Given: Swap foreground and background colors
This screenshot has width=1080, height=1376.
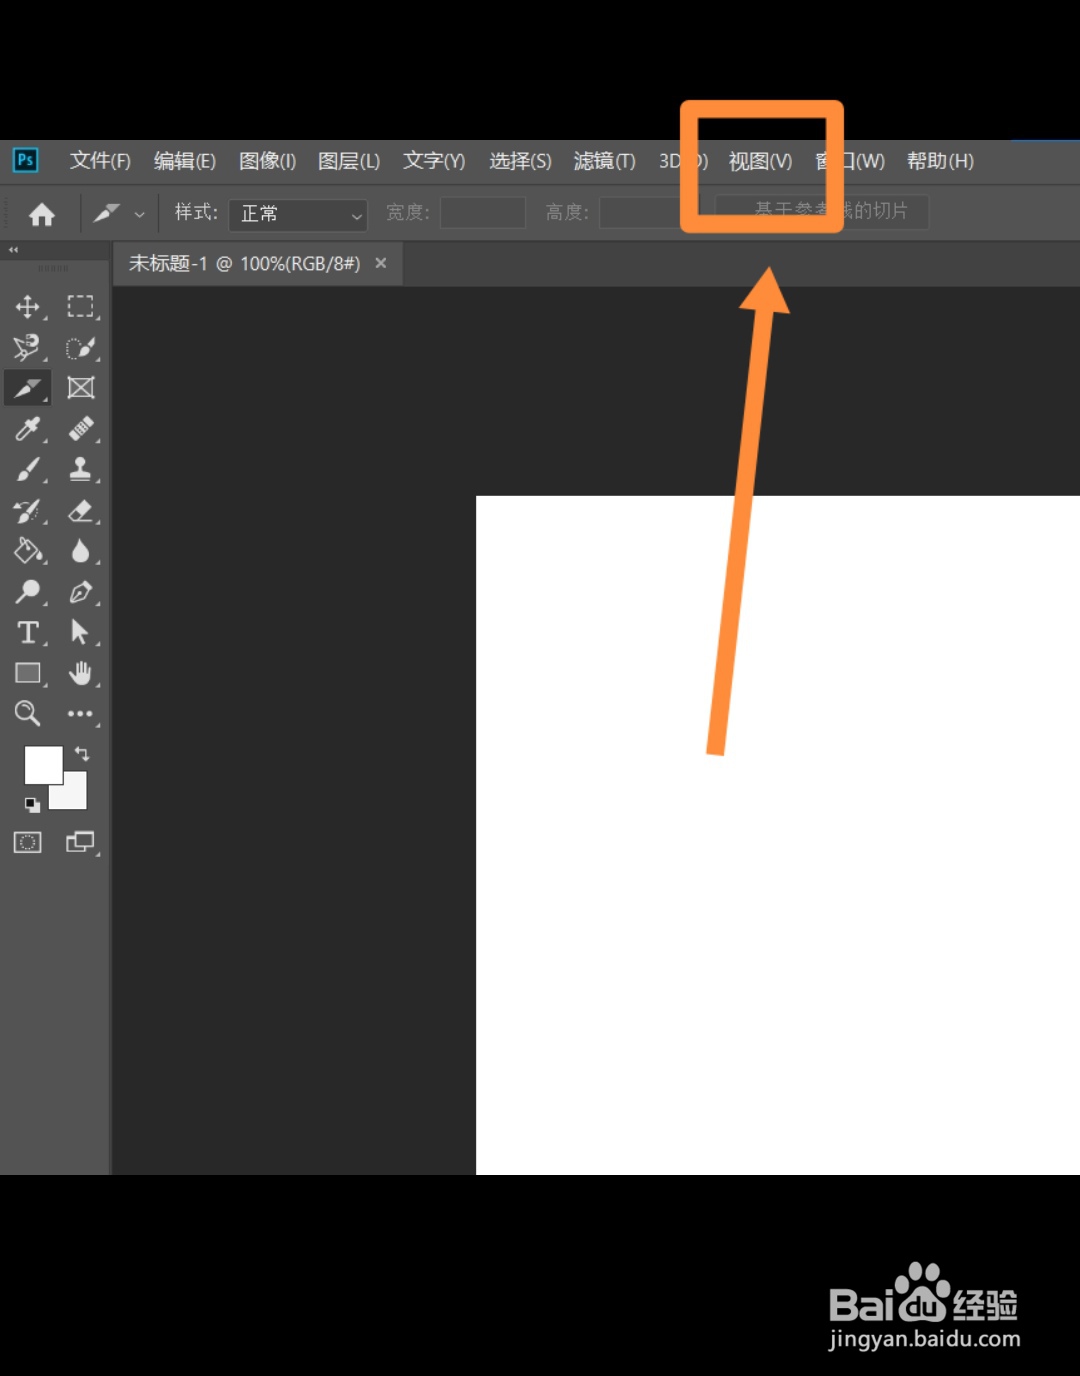Looking at the screenshot, I should [82, 754].
